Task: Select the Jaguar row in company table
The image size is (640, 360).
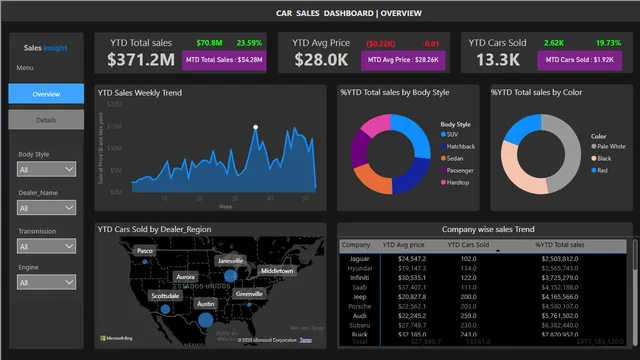Action: [483, 259]
